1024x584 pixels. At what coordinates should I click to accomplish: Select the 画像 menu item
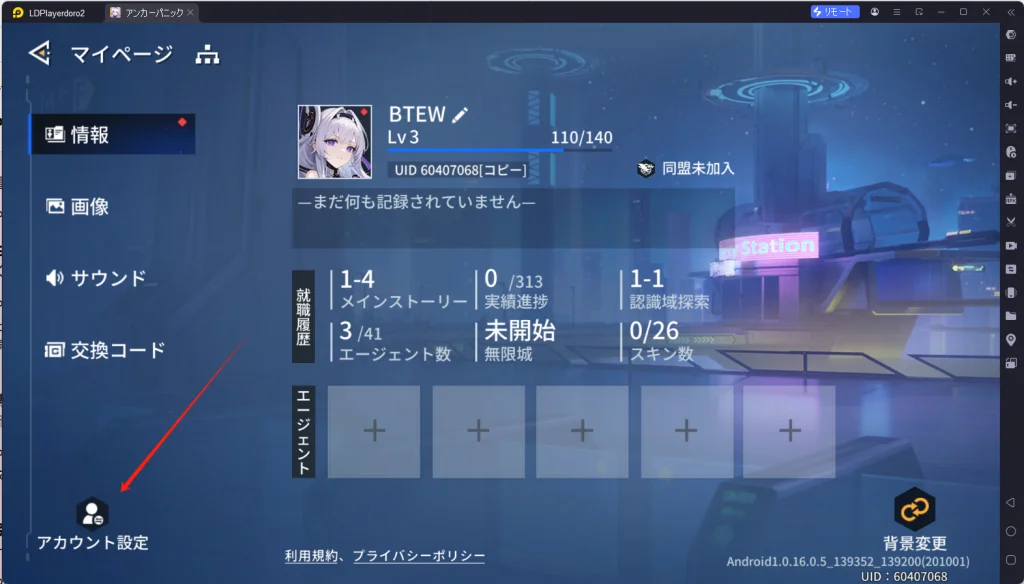(x=77, y=206)
